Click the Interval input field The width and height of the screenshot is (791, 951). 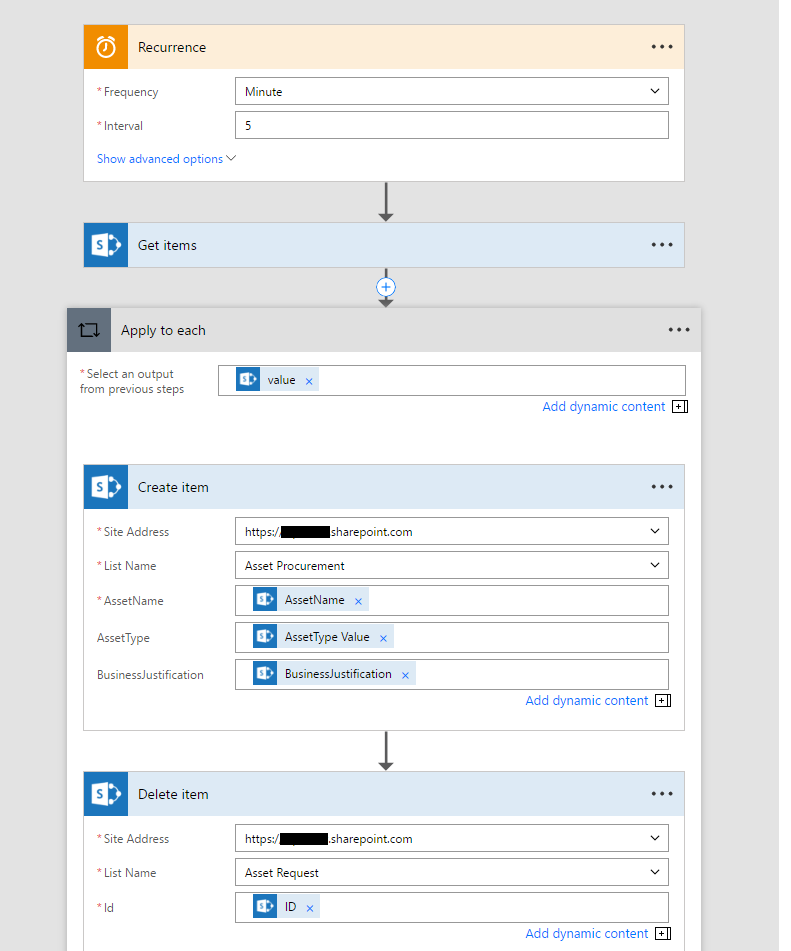coord(450,124)
